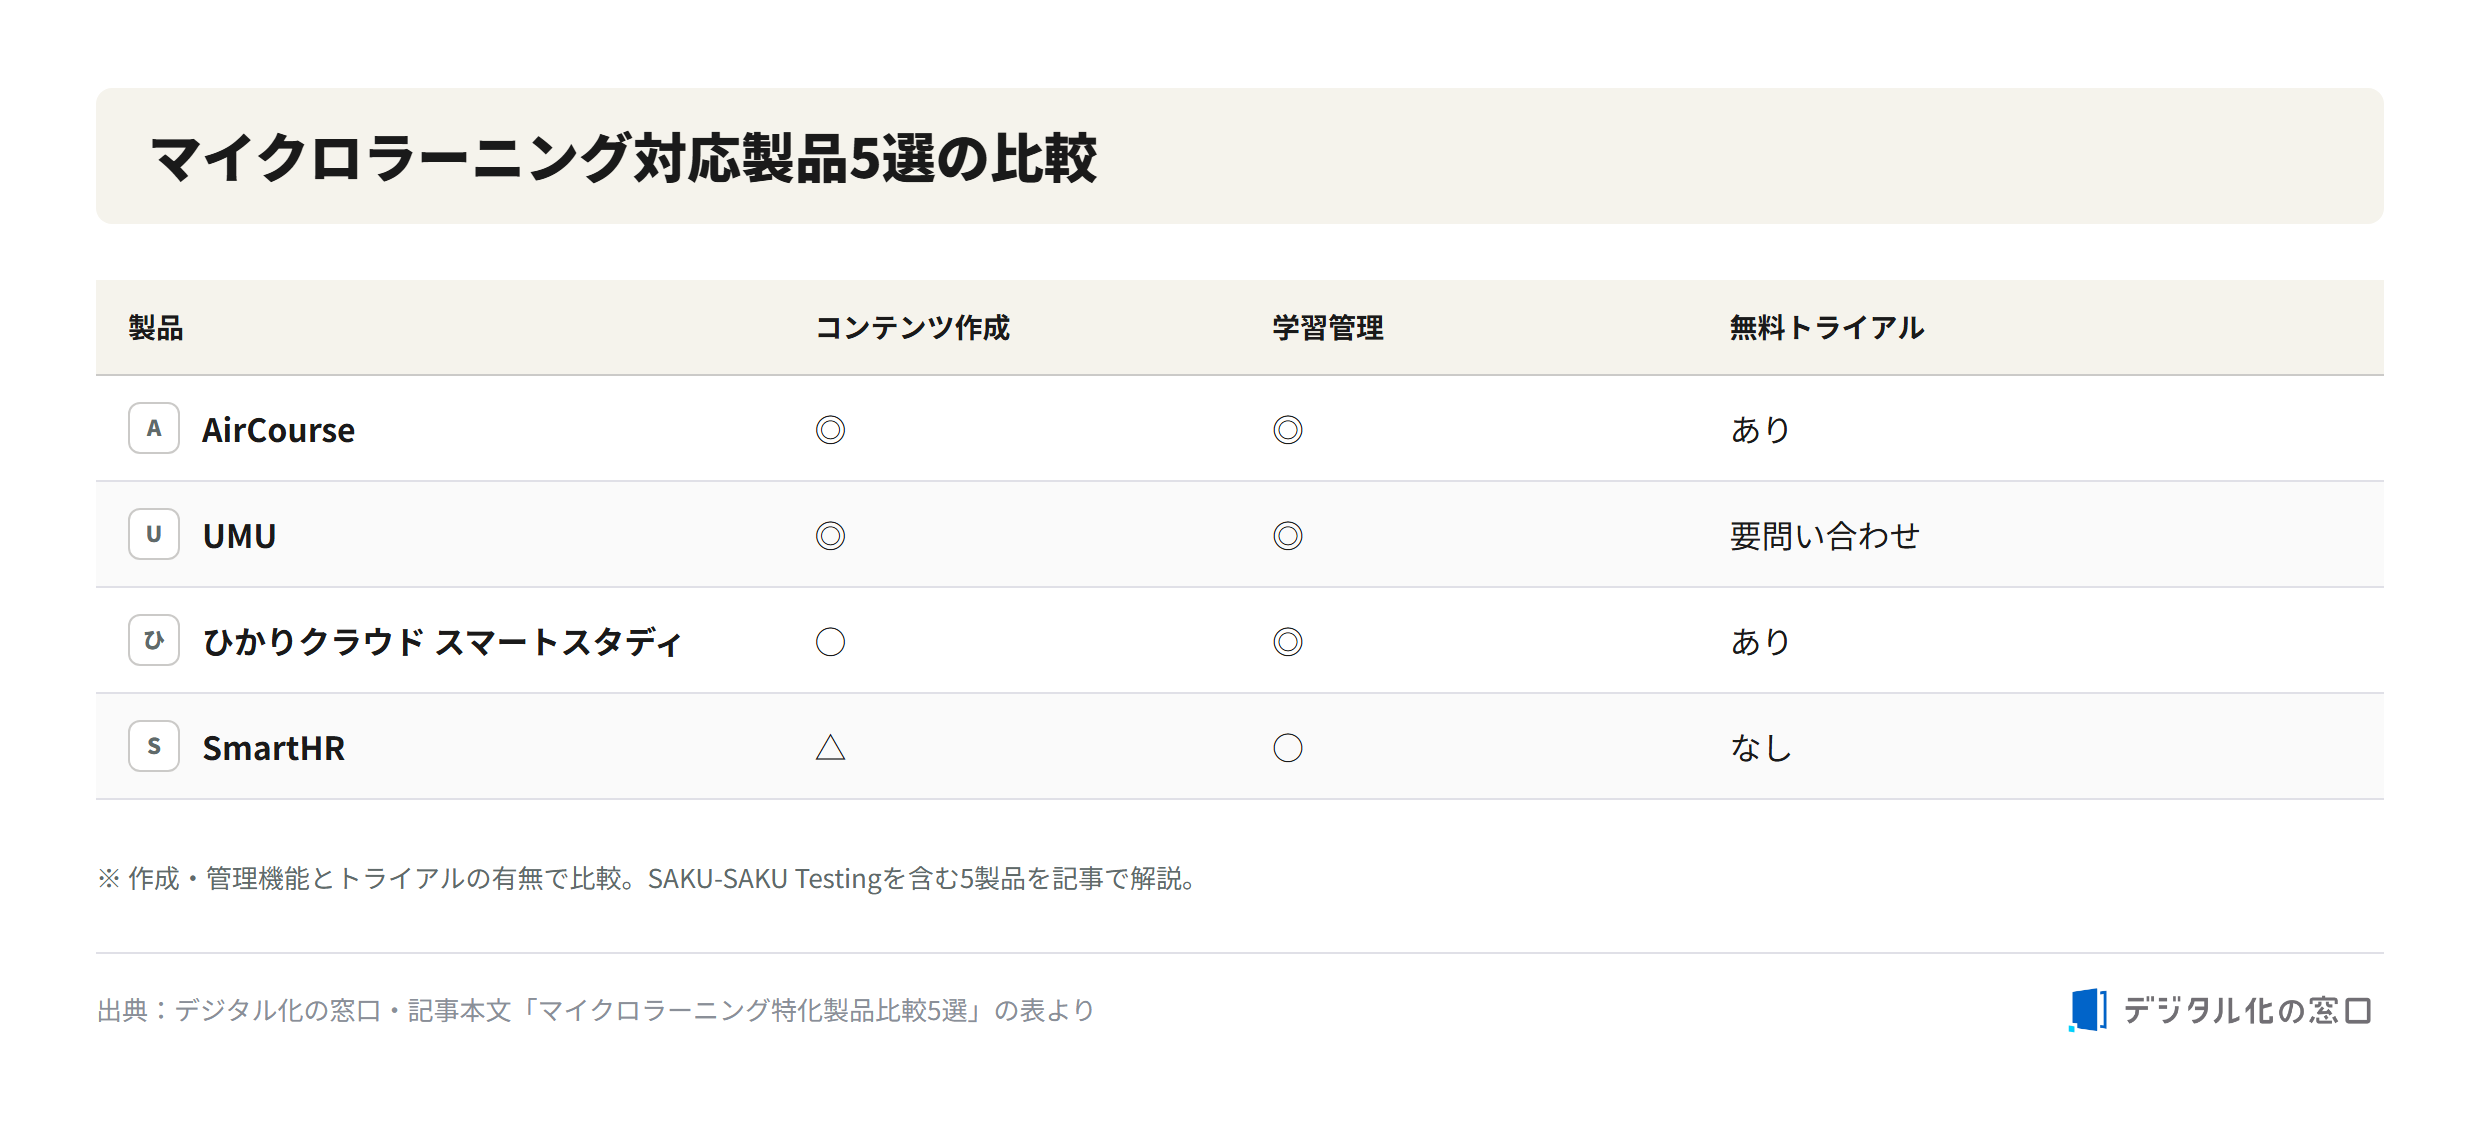
Task: Click the デジタル化の窓口 logo icon
Action: (2088, 1010)
